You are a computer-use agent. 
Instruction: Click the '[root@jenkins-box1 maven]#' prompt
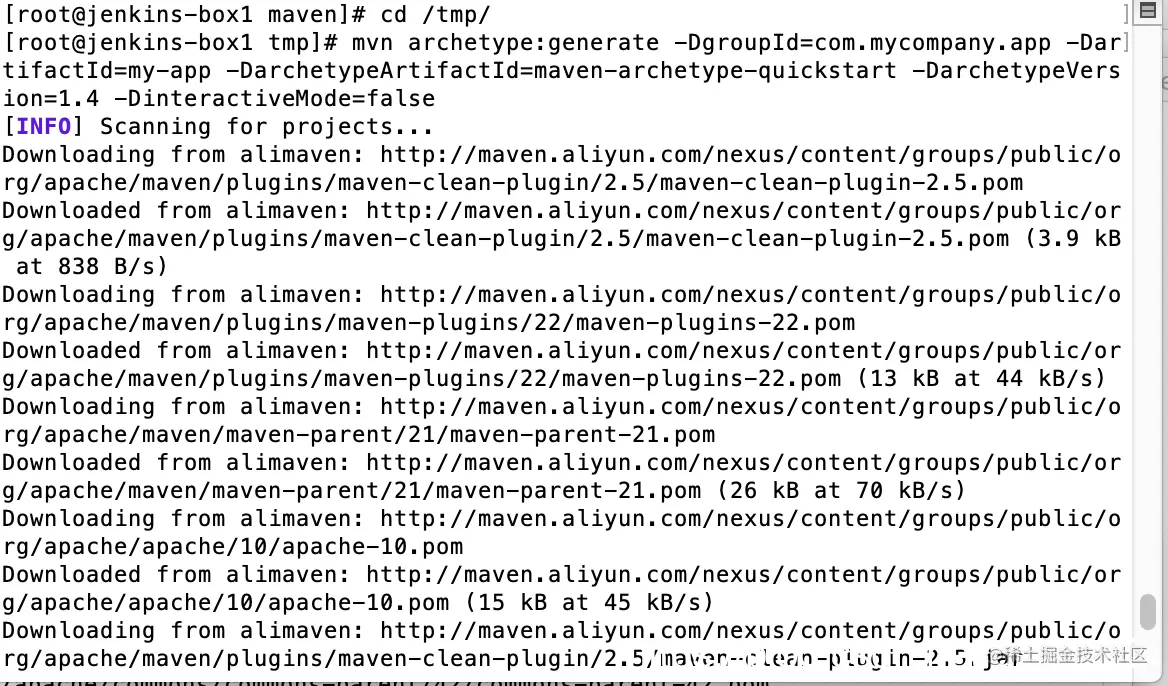185,14
